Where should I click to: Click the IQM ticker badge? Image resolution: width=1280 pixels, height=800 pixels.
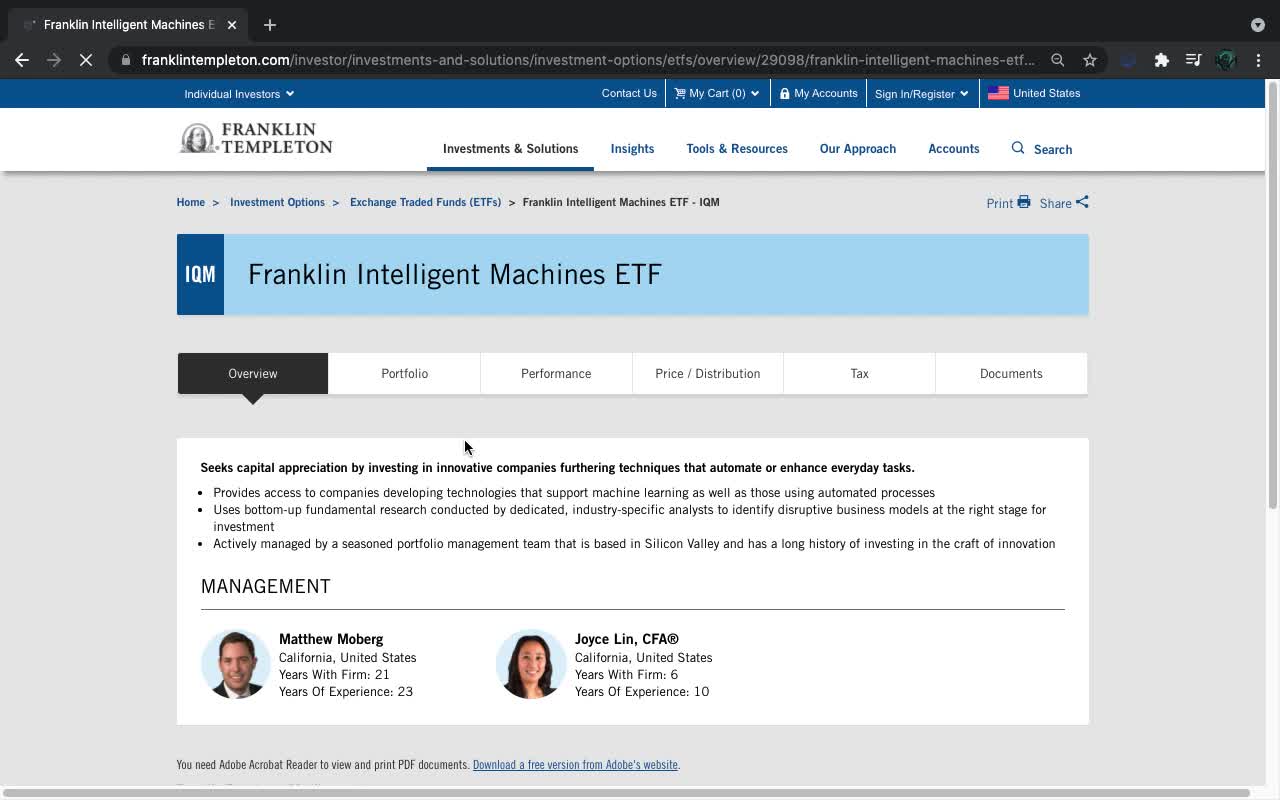tap(200, 274)
